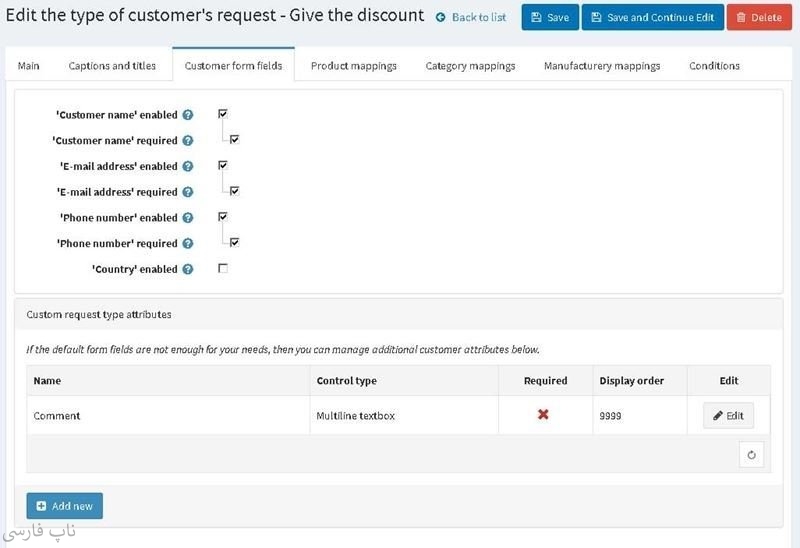Click help icon beside 'Country' enabled
This screenshot has width=800, height=548.
tap(188, 269)
